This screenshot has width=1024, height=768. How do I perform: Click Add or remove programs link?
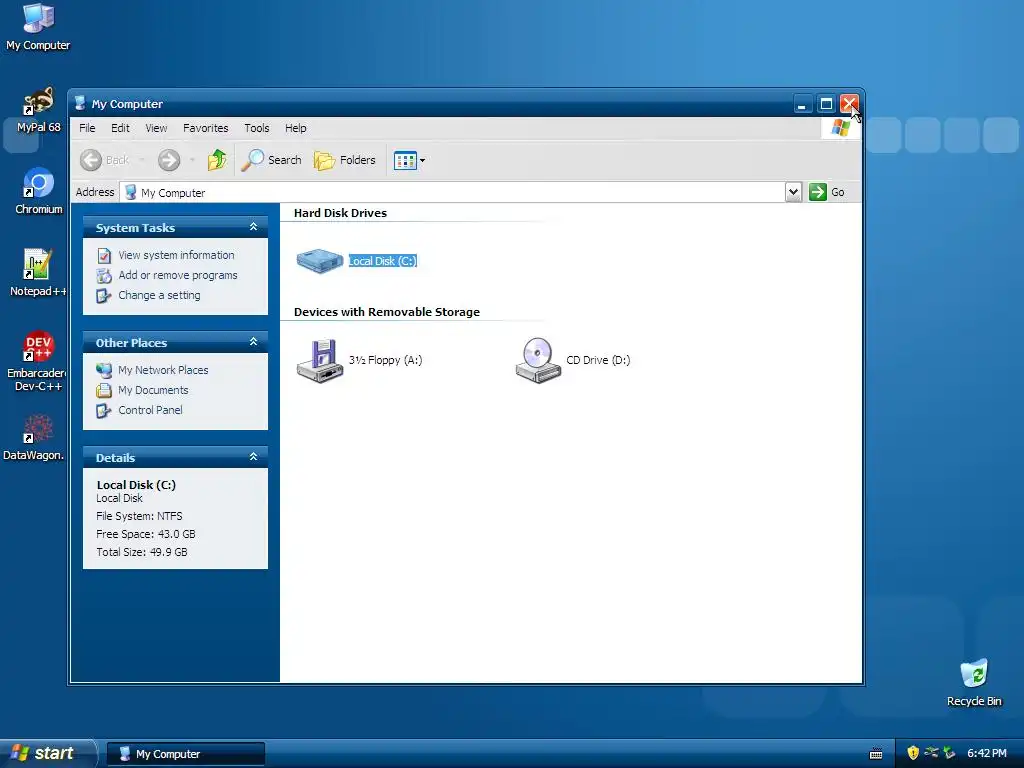click(x=178, y=276)
